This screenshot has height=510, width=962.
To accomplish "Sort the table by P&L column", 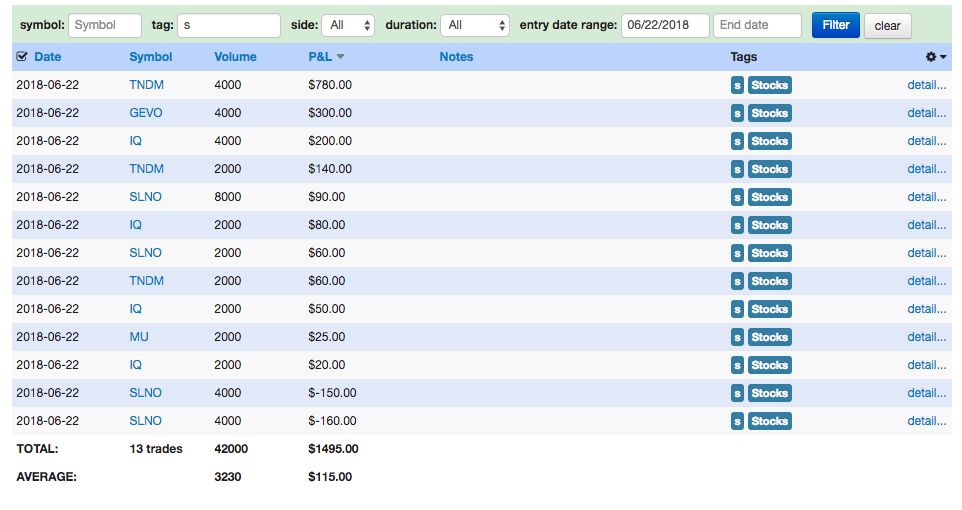I will (320, 56).
